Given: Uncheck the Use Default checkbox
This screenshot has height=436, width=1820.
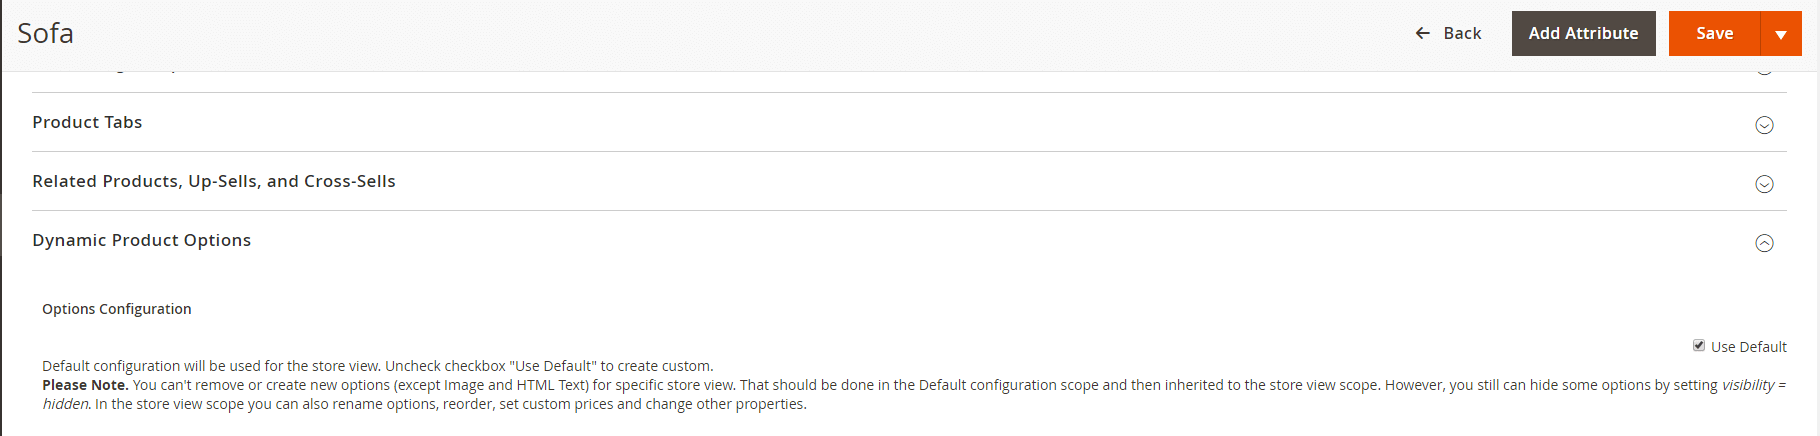Looking at the screenshot, I should (1698, 345).
